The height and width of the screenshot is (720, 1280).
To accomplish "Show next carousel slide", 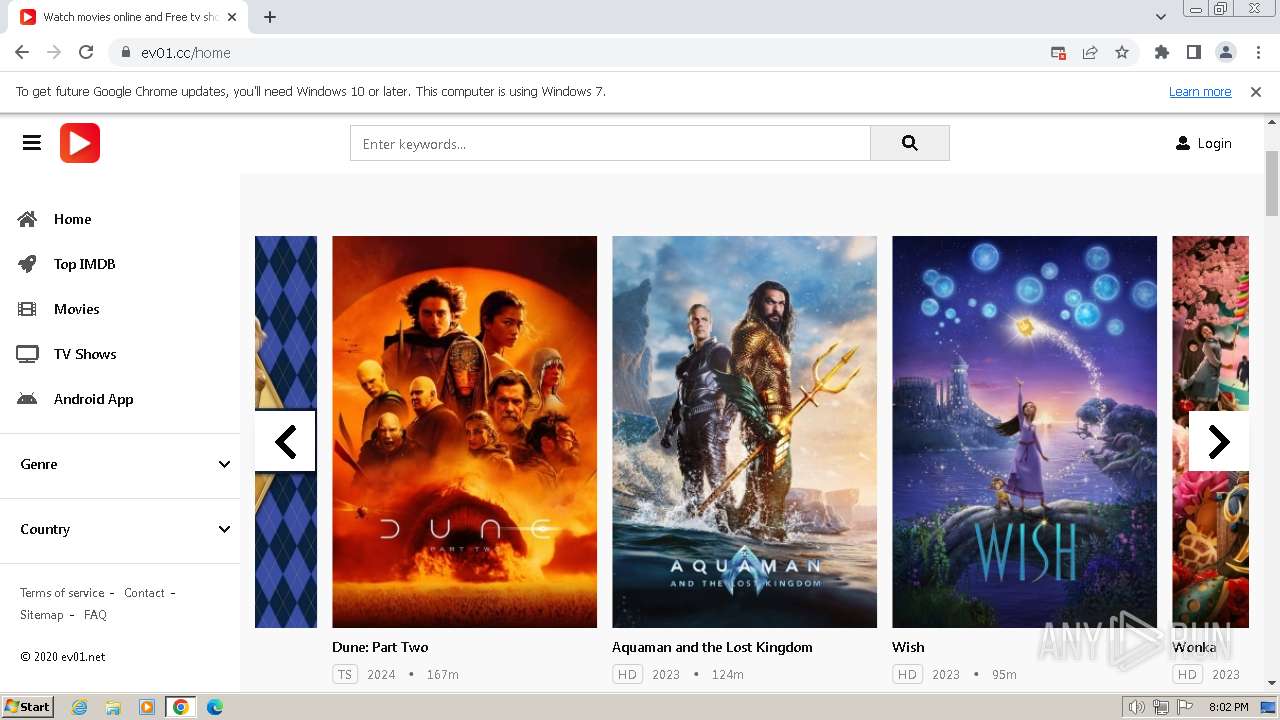I will click(1218, 441).
